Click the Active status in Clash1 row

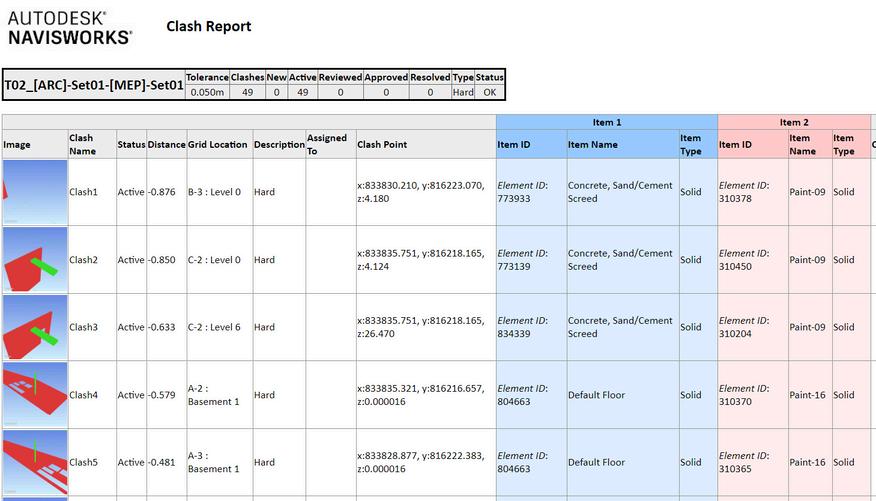coord(131,192)
